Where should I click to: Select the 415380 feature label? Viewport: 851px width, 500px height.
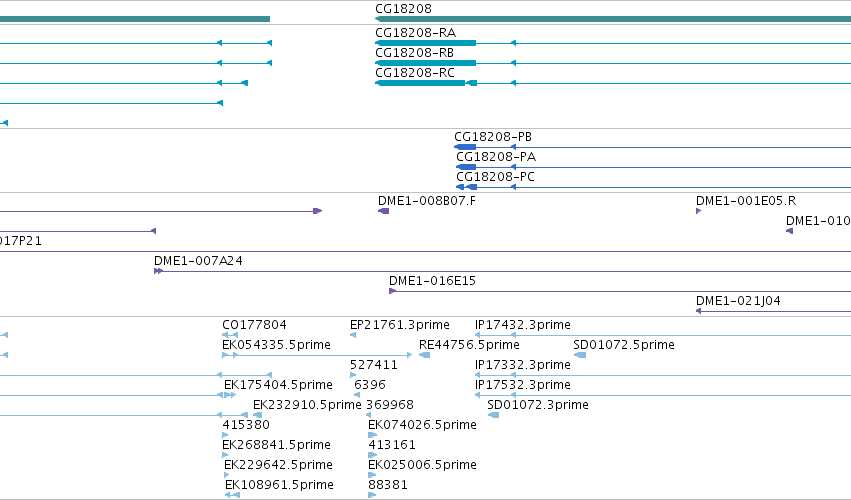[246, 425]
